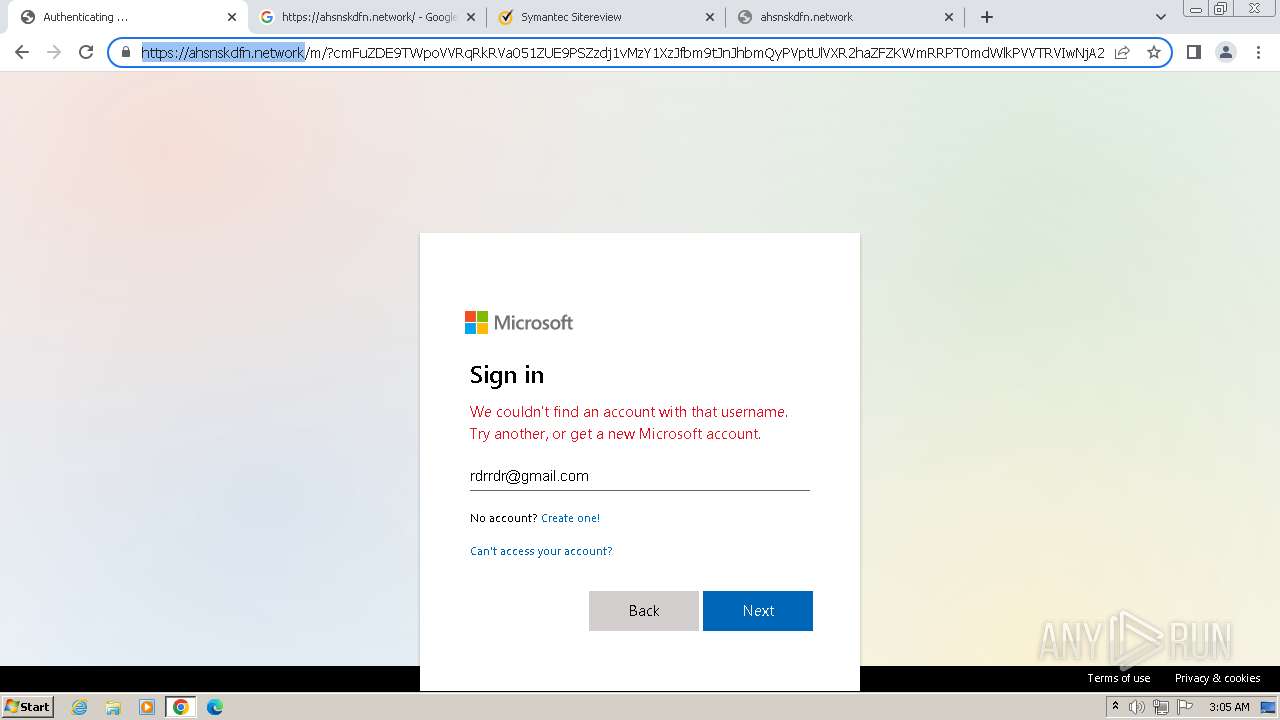Screen dimensions: 1280x720
Task: Switch to the Symantec Sitereview tab
Action: 606,17
